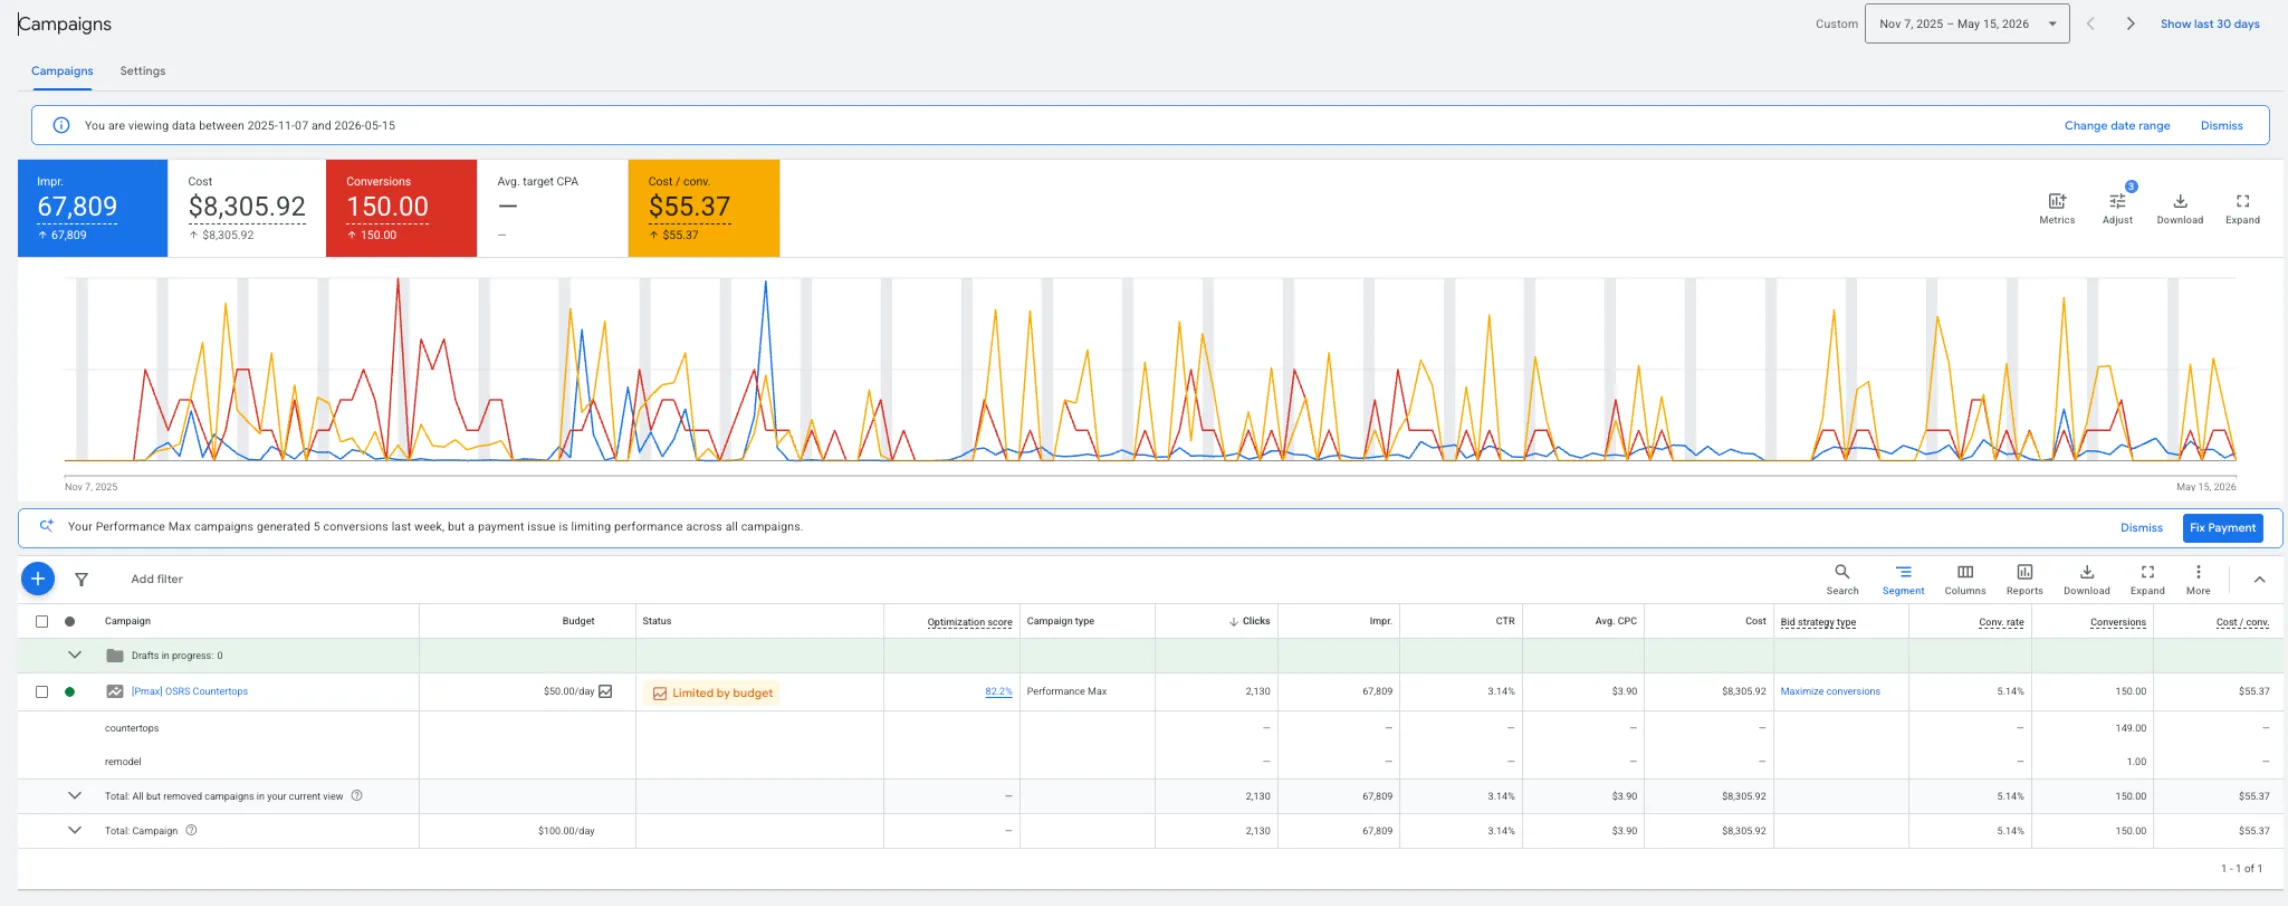Viewport: 2288px width, 906px height.
Task: Click help icon beside Total: Campaign
Action: tap(191, 830)
